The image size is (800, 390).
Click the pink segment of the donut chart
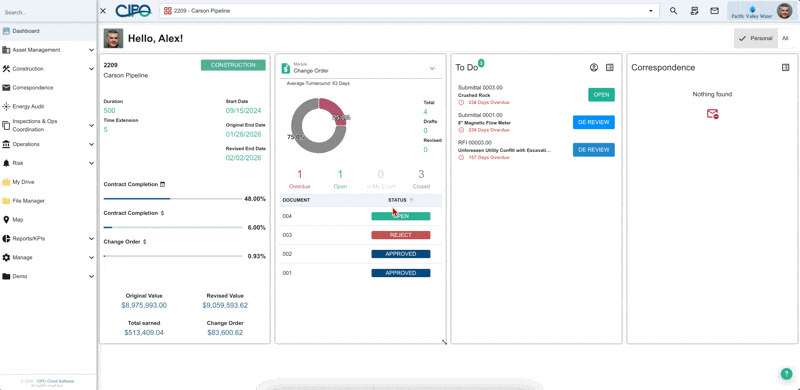click(x=333, y=111)
